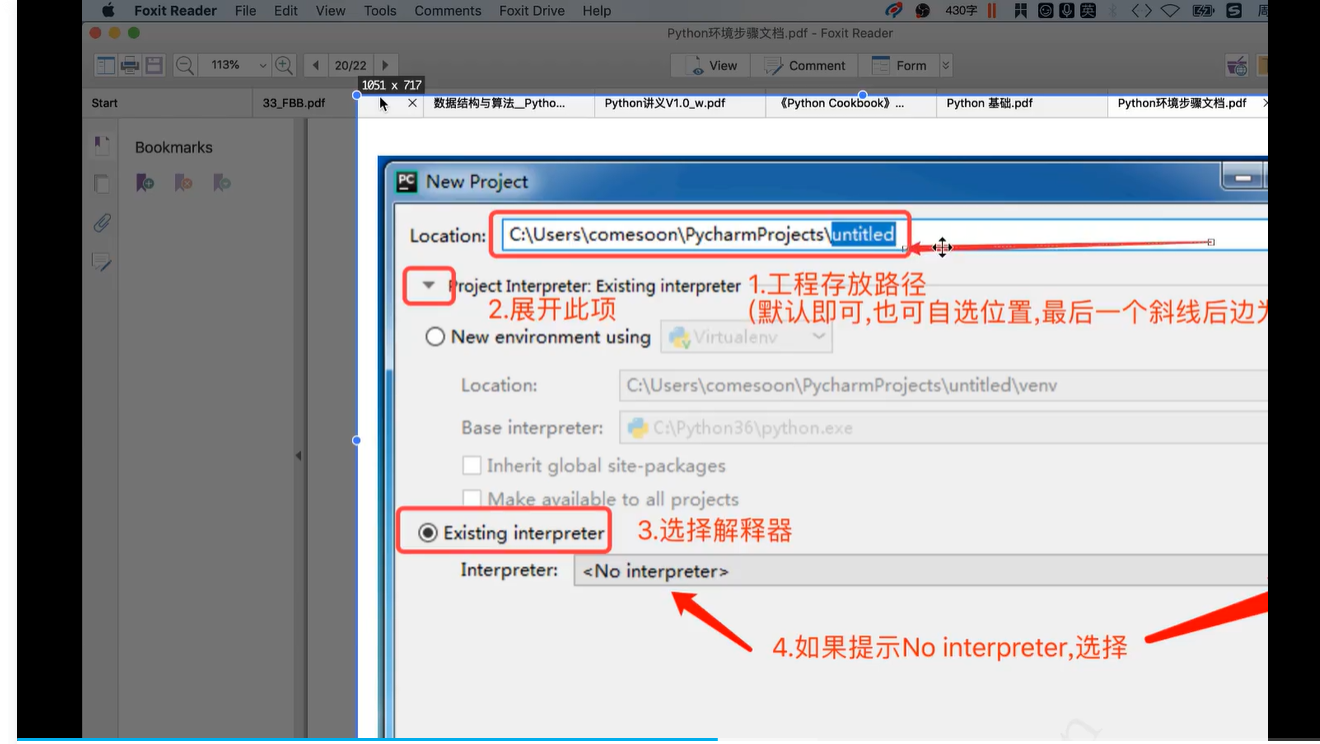This screenshot has width=1320, height=744.
Task: Click the battery icon in menu bar
Action: pyautogui.click(x=1202, y=11)
